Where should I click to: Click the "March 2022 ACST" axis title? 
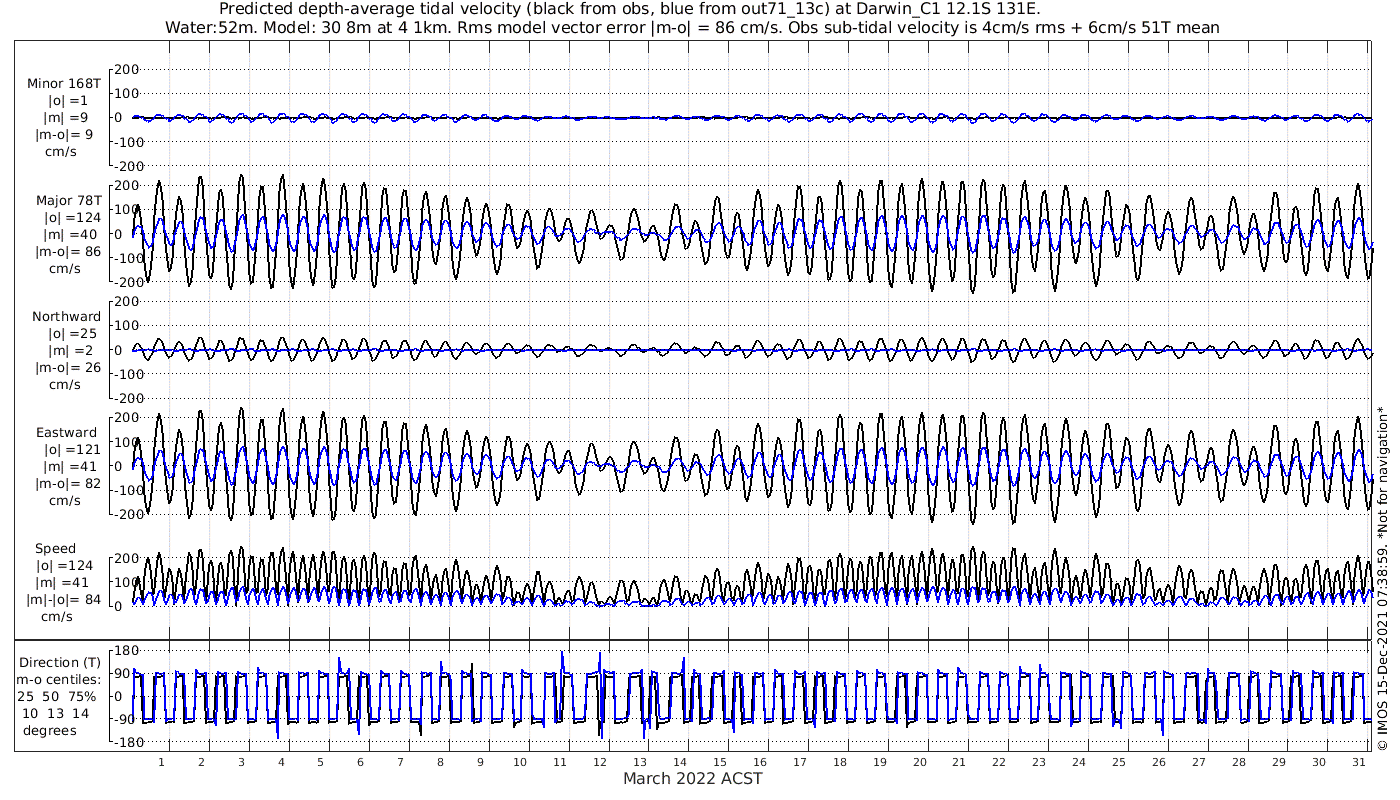click(x=692, y=778)
